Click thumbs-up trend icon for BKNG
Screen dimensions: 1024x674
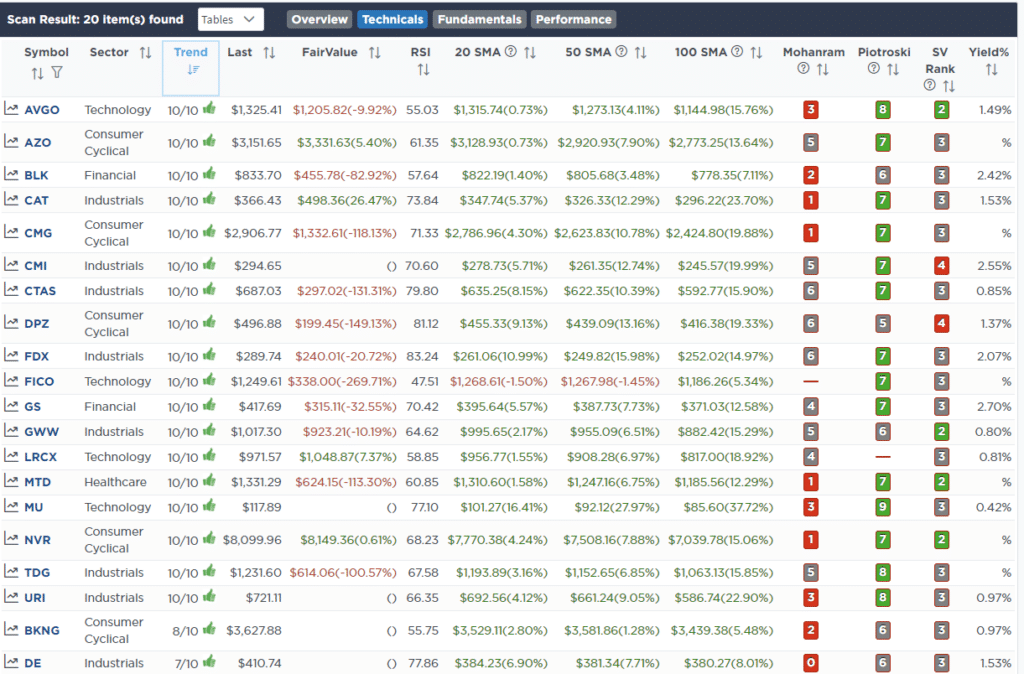click(x=209, y=629)
